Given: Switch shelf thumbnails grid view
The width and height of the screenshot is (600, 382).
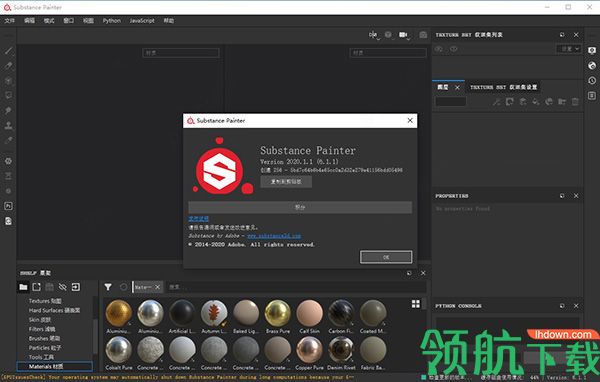Looking at the screenshot, I should point(416,304).
